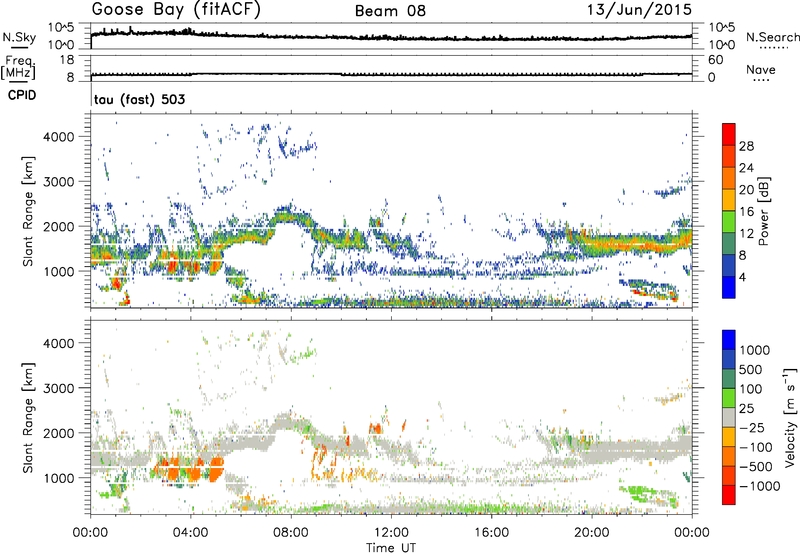The image size is (800, 554).
Task: Click the velocity panel 'Slant Range [km]' label
Action: tap(28, 418)
